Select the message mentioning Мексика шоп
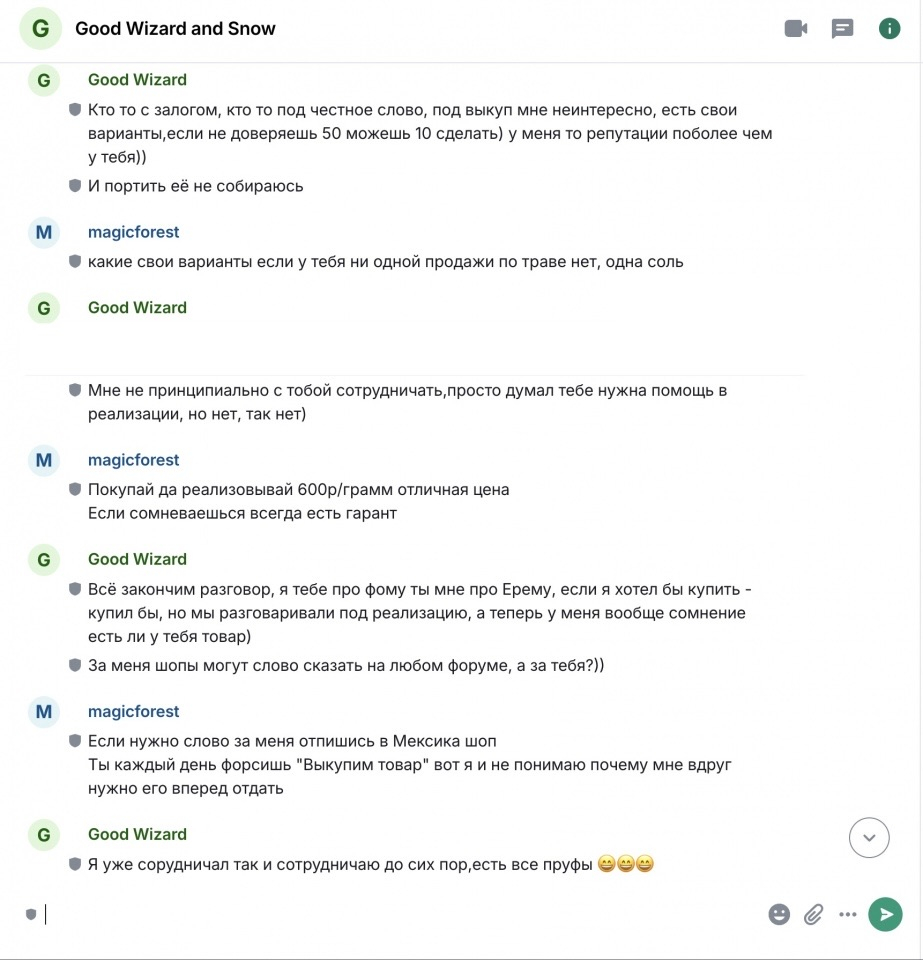Screen dimensions: 923x960 (x=409, y=765)
